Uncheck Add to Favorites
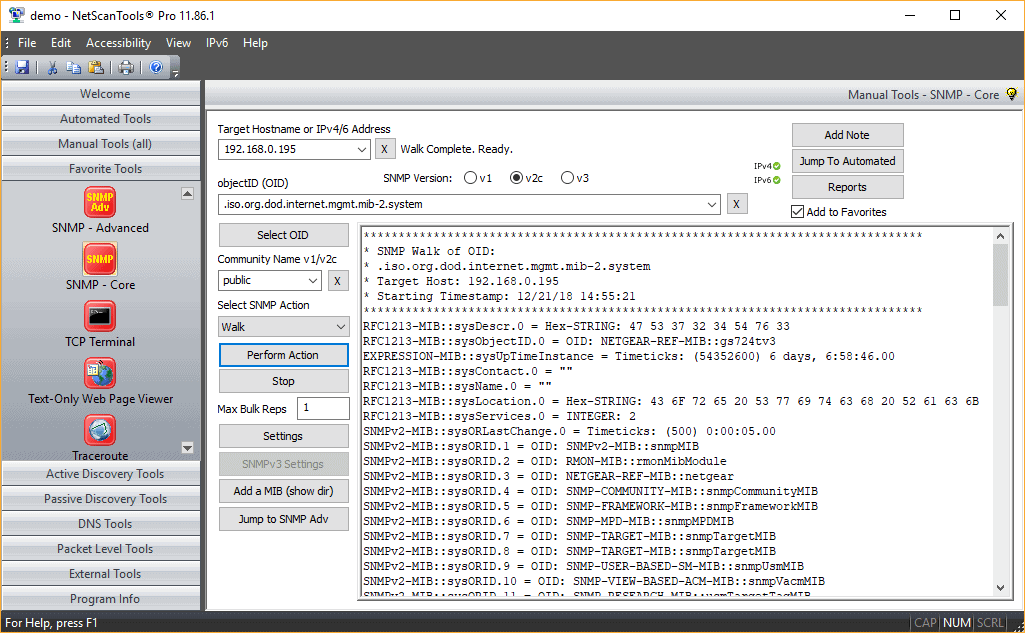Viewport: 1025px width, 633px height. pos(797,211)
